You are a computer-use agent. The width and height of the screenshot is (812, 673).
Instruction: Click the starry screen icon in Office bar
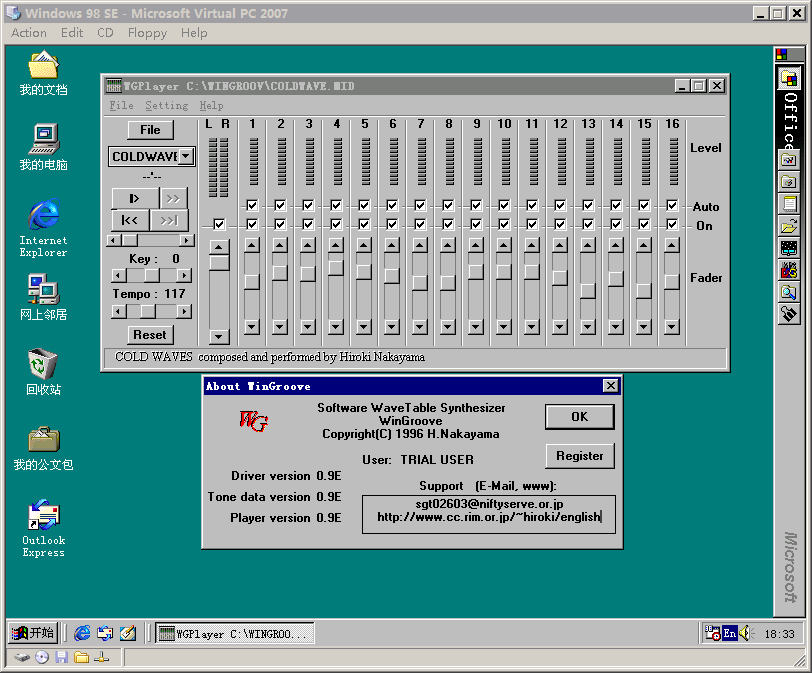point(789,248)
